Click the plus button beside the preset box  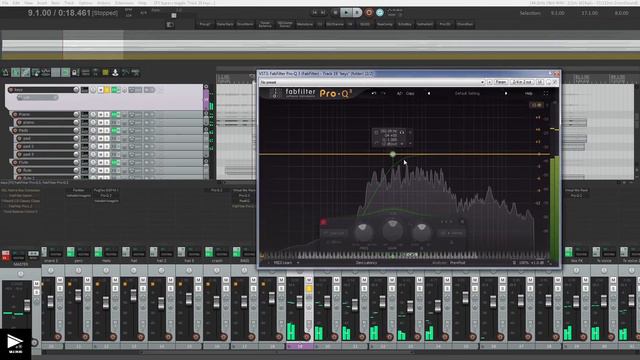(489, 82)
